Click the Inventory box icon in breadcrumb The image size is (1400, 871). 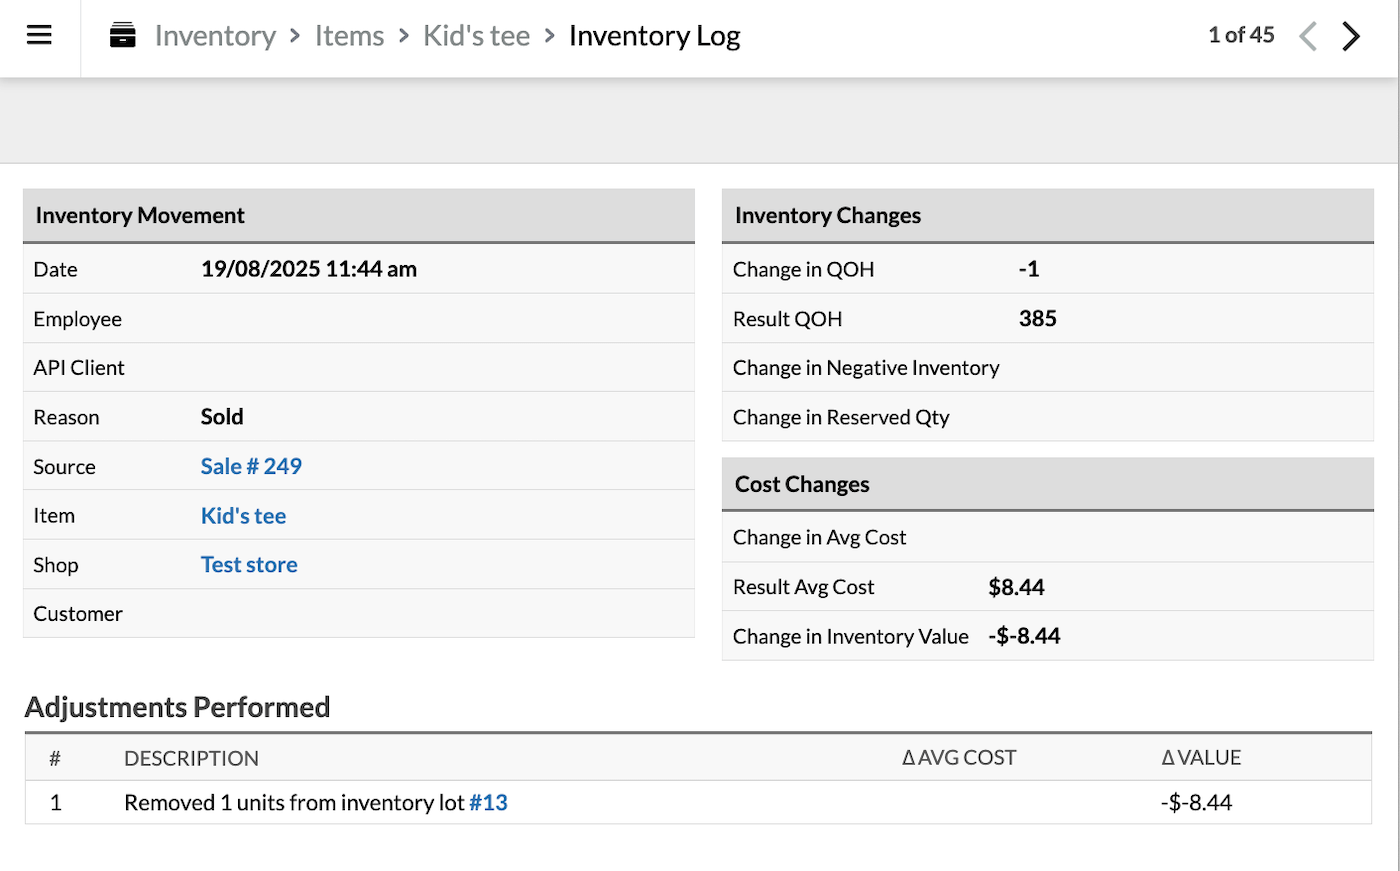coord(123,36)
